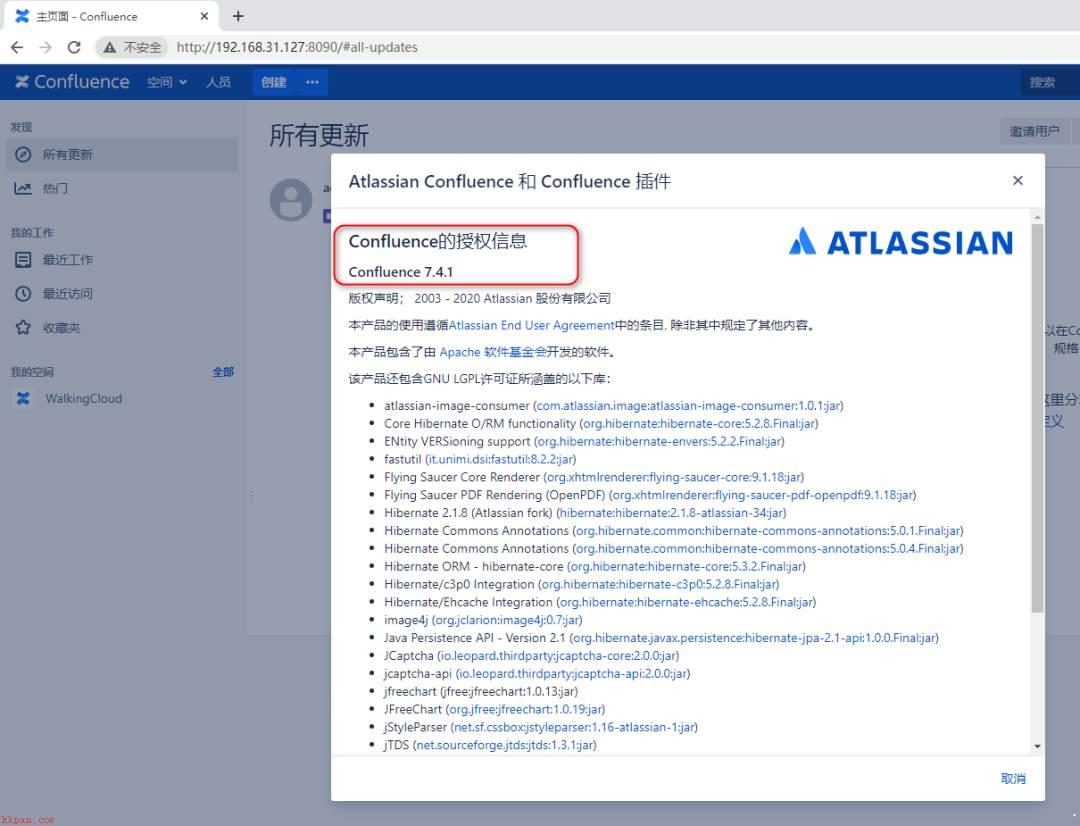1080x826 pixels.
Task: Click the Confluence 7.4.1 version text
Action: click(x=401, y=272)
